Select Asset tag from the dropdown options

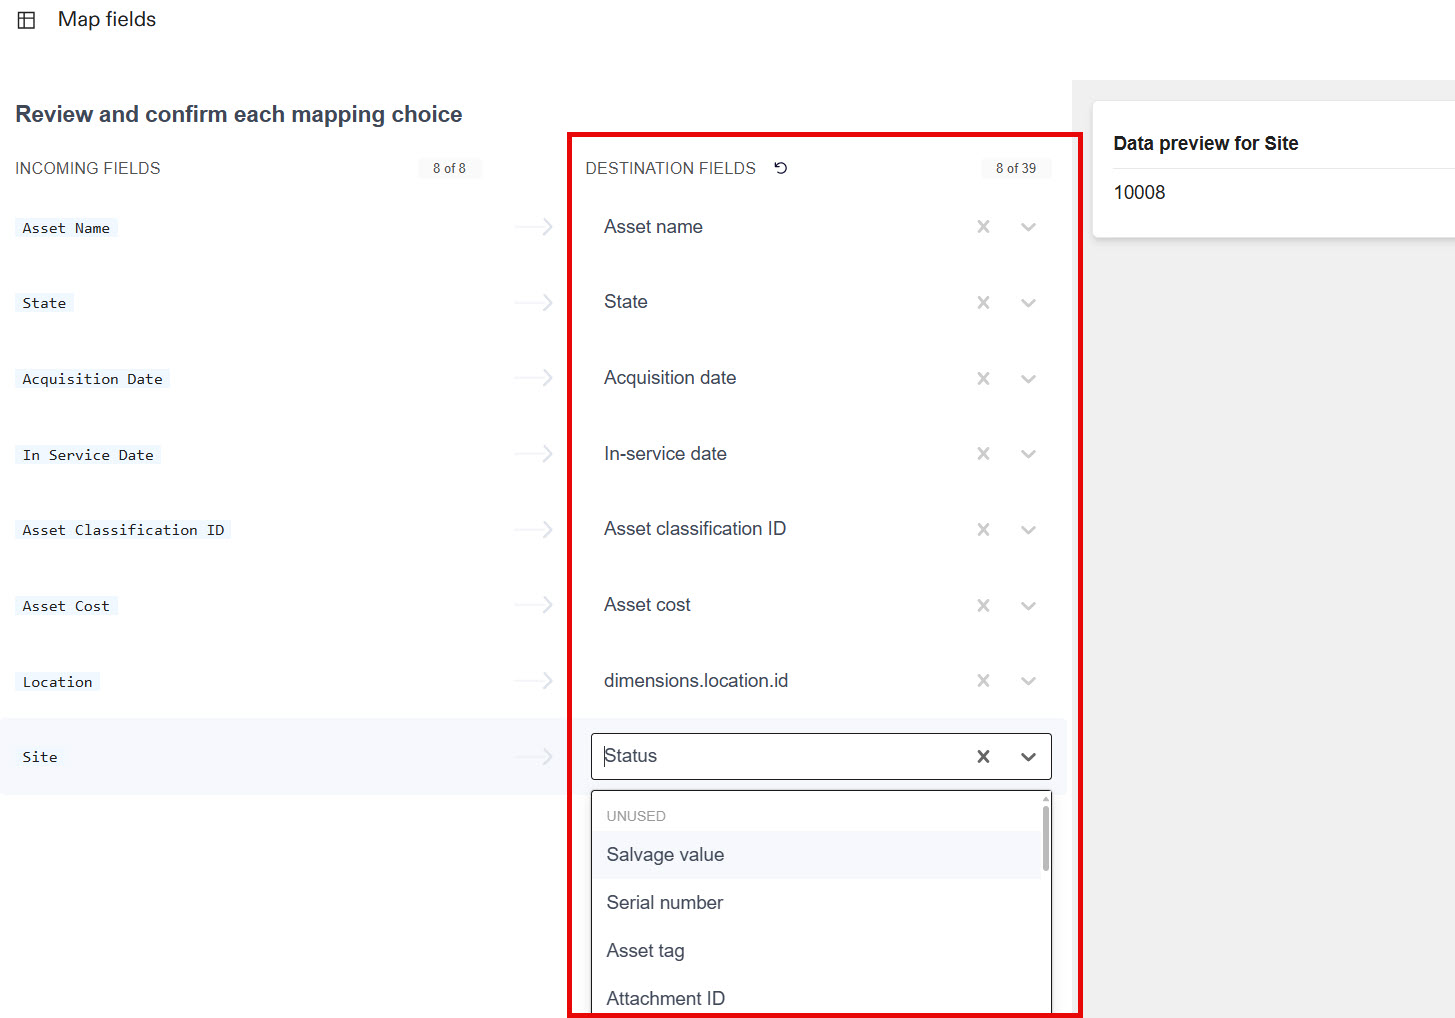(645, 950)
